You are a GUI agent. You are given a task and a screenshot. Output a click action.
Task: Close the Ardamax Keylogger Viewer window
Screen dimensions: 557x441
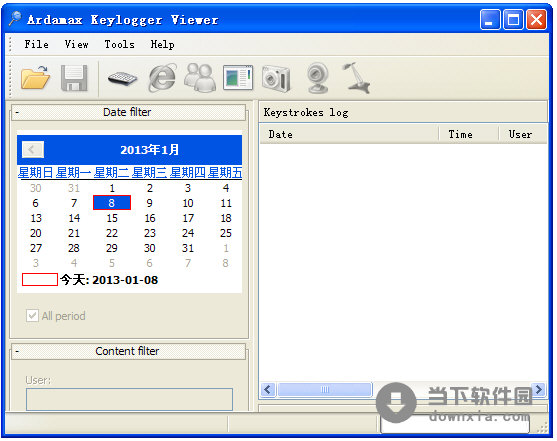pyautogui.click(x=536, y=20)
